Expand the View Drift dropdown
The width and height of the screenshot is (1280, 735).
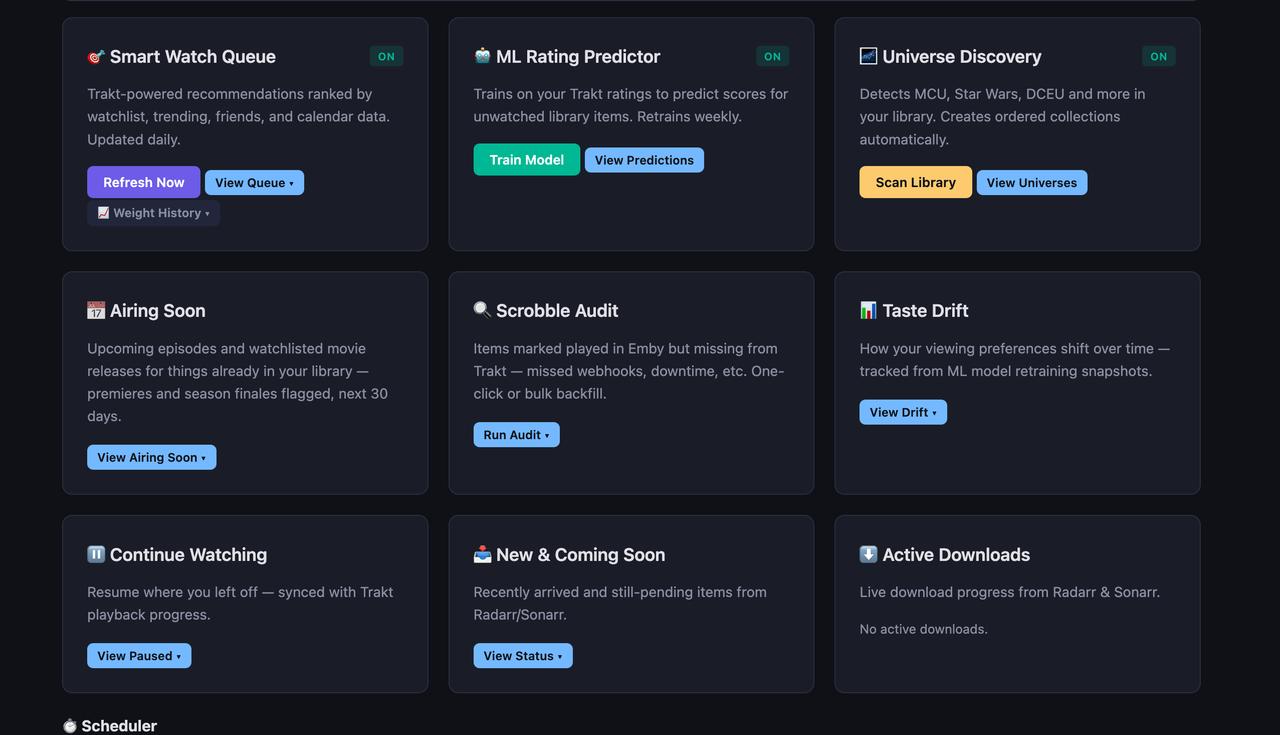pos(903,412)
